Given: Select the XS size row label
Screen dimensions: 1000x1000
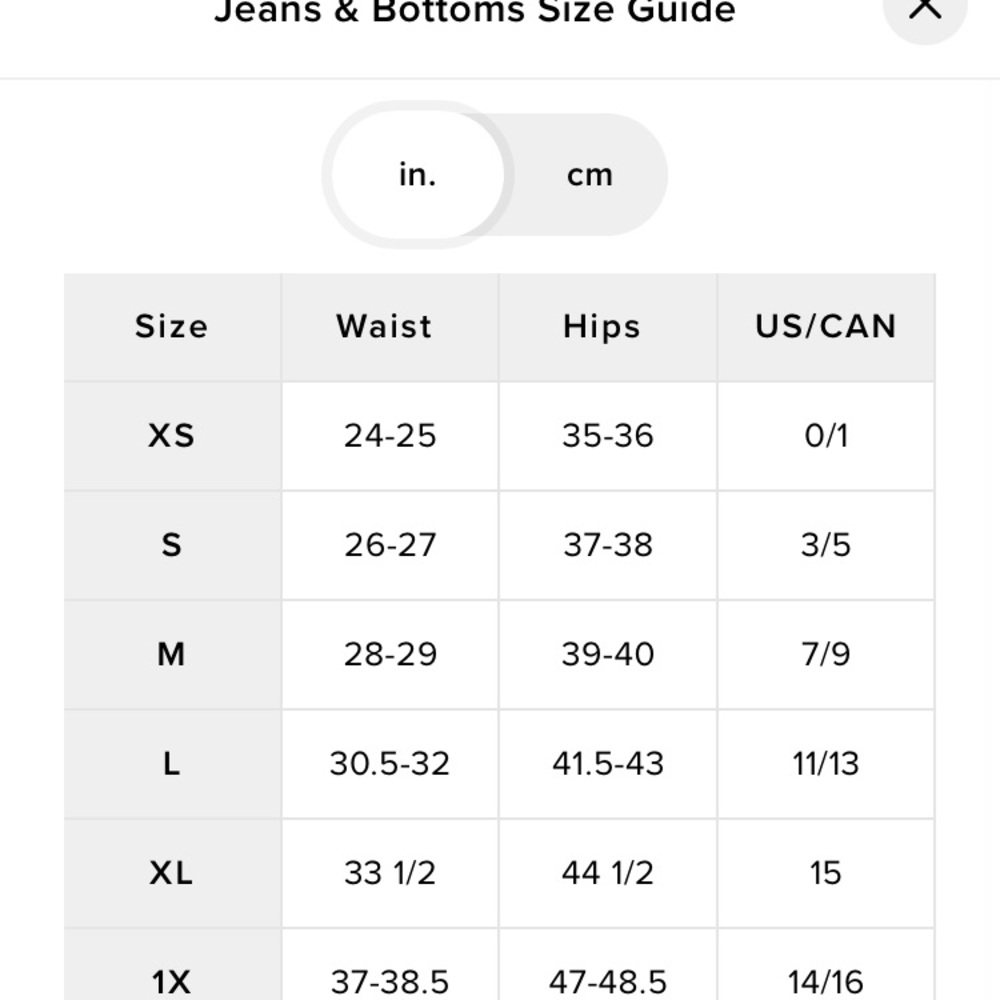Looking at the screenshot, I should coord(172,436).
